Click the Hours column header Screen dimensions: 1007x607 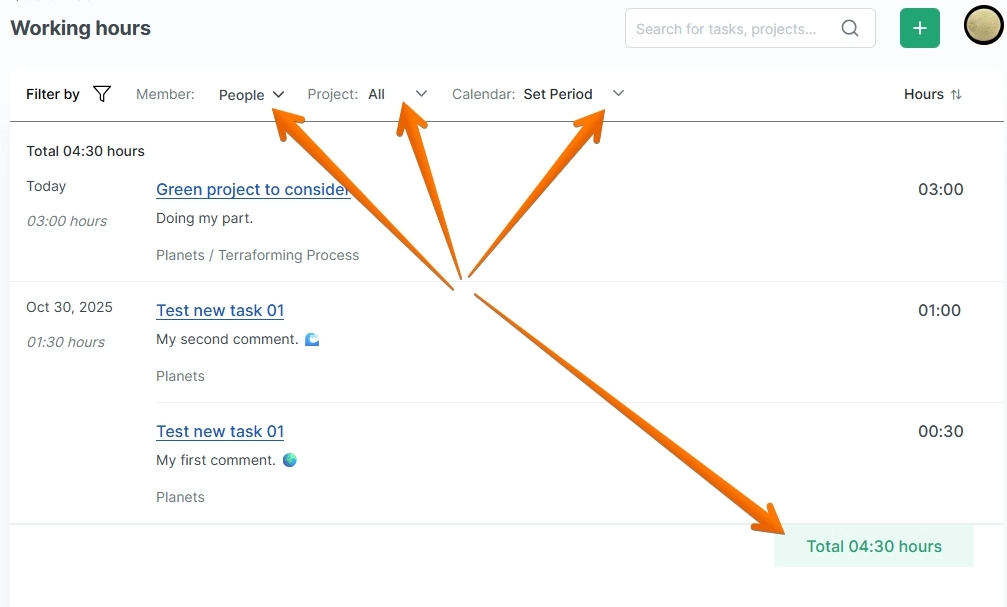pos(923,94)
